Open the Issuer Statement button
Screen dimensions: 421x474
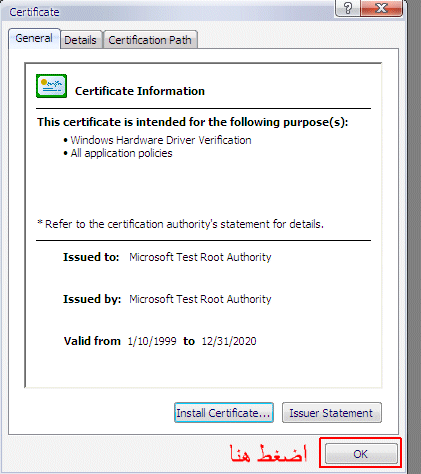point(331,413)
